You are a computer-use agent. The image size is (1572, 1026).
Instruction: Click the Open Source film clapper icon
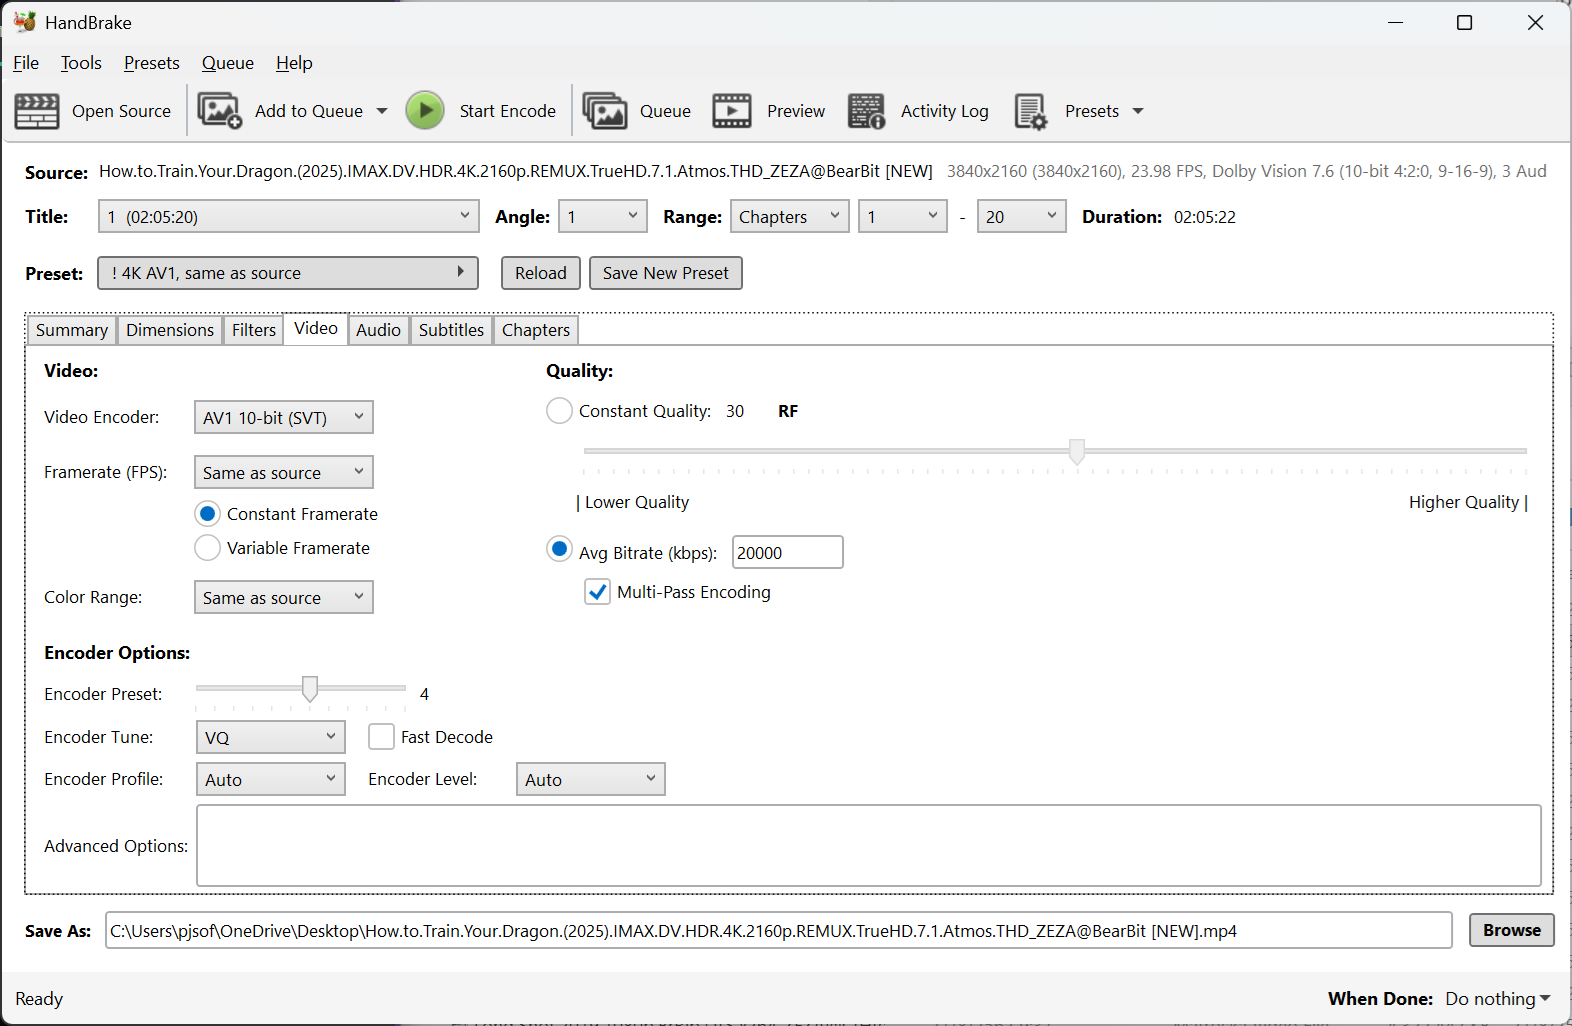coord(37,111)
